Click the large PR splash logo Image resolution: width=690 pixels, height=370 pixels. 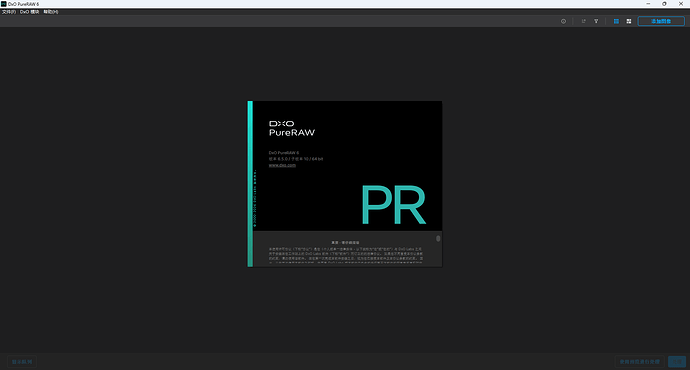point(393,205)
